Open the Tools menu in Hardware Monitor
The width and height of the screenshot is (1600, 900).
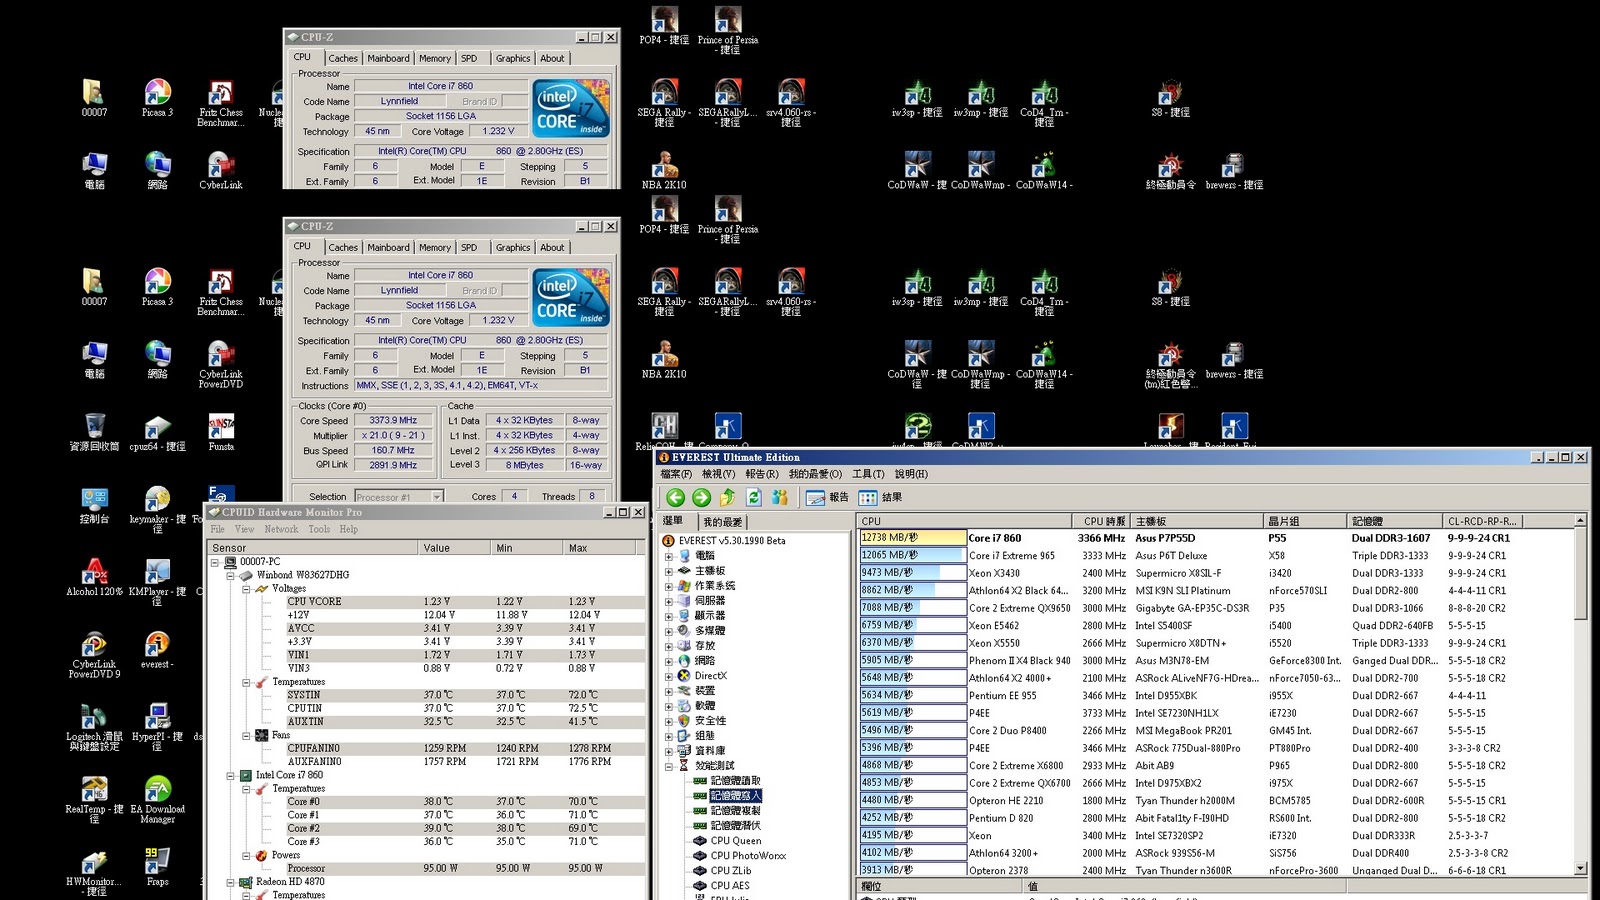pos(319,529)
